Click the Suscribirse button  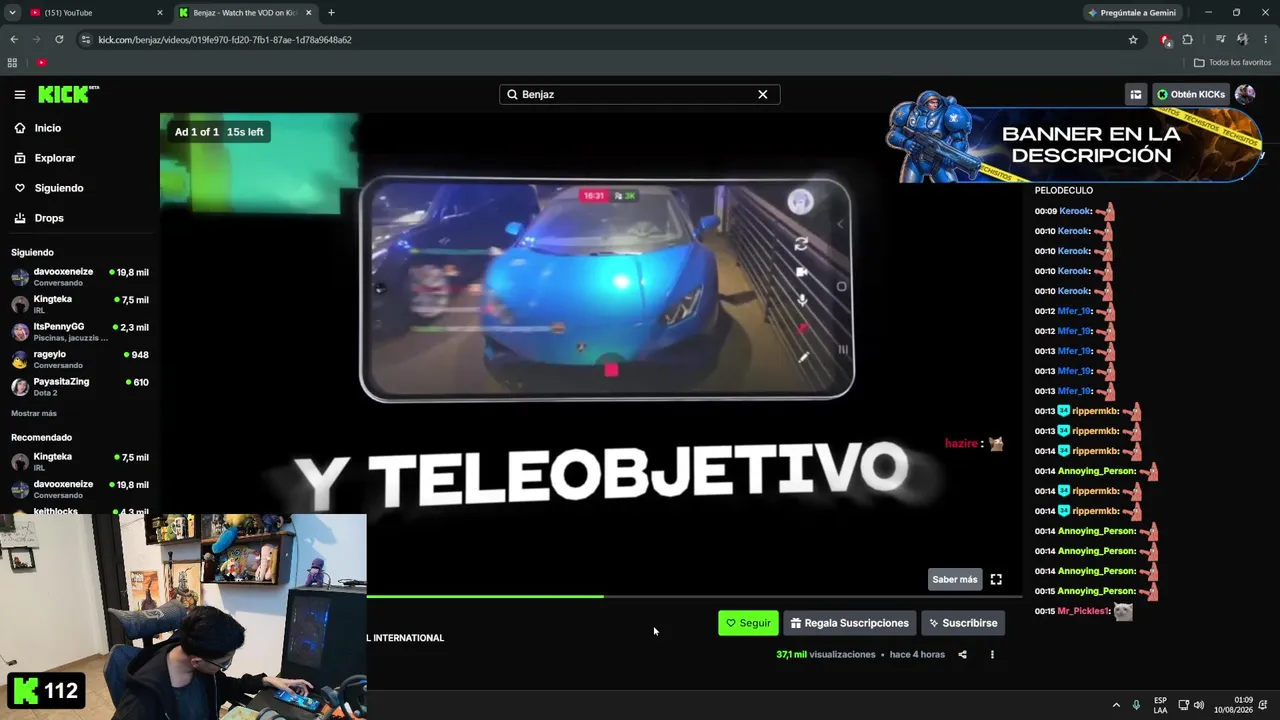click(963, 623)
